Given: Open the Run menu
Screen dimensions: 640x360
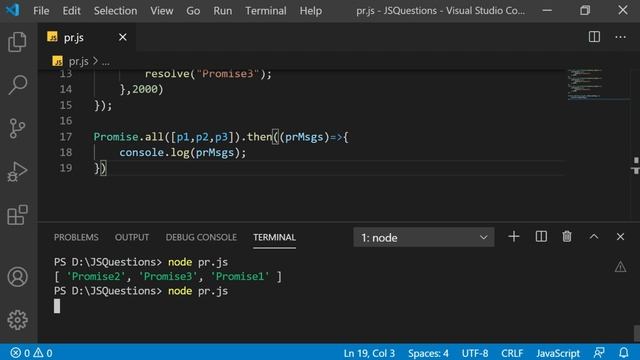Looking at the screenshot, I should (222, 11).
